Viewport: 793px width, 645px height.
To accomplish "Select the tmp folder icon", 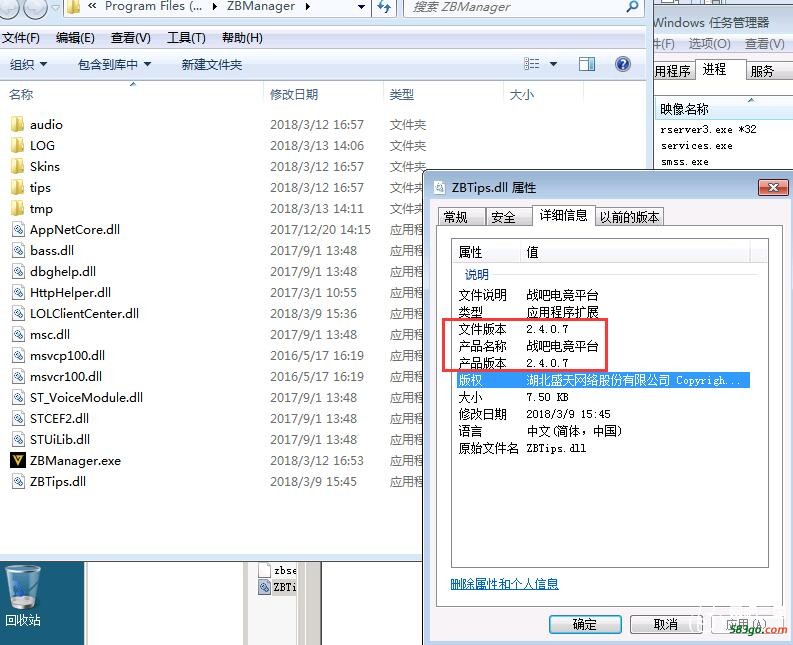I will [x=17, y=208].
